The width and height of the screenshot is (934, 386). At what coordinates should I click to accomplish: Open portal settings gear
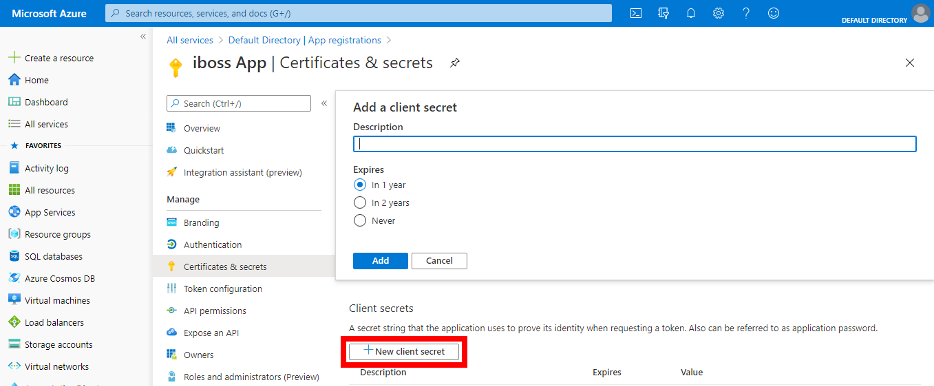point(718,13)
